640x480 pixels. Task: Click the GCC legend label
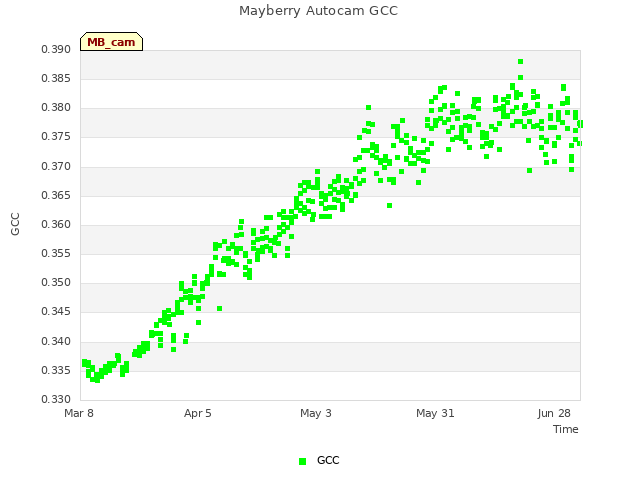pos(328,460)
